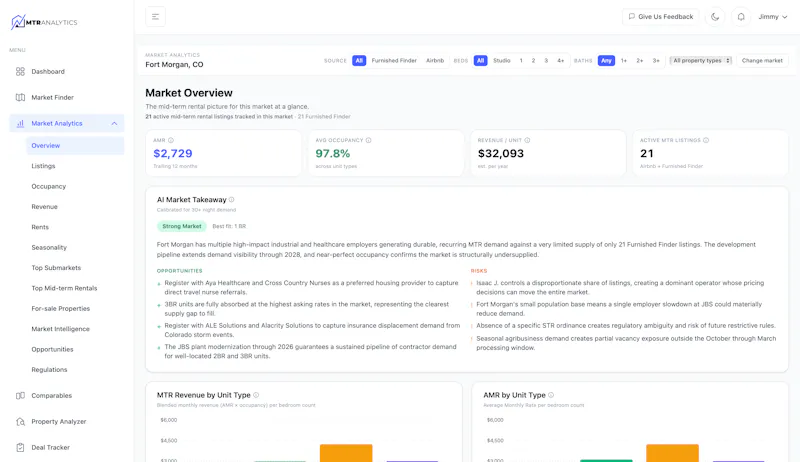Click the Dashboard grid icon
Screen dimensions: 800x462
pos(20,71)
